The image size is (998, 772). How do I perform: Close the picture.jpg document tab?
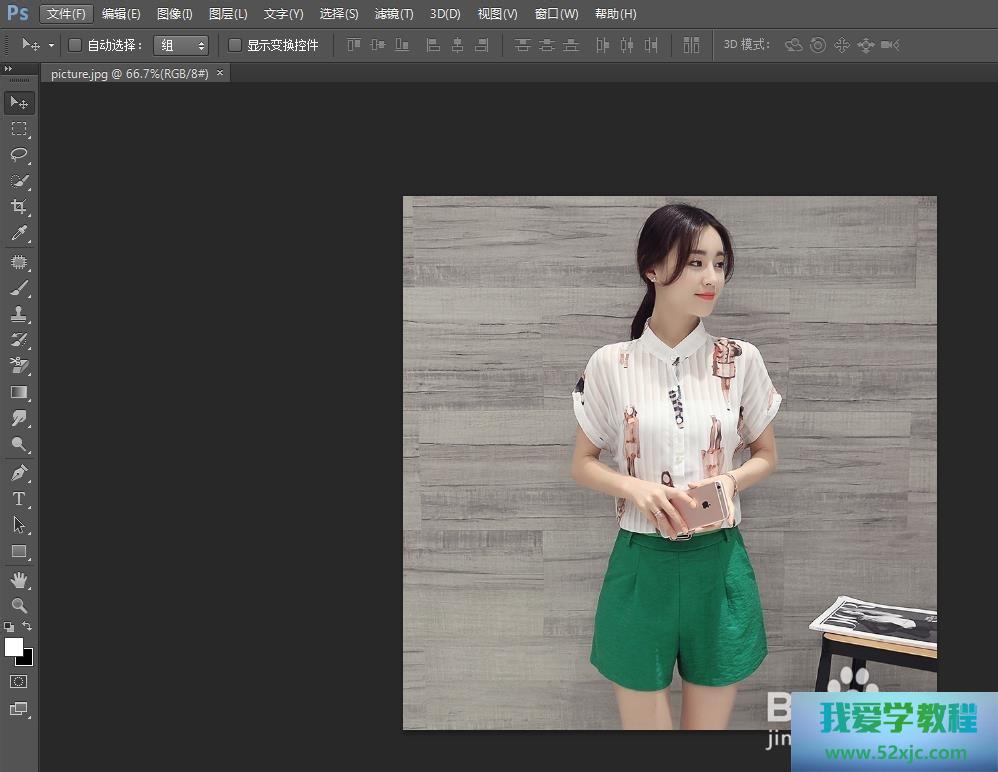220,73
